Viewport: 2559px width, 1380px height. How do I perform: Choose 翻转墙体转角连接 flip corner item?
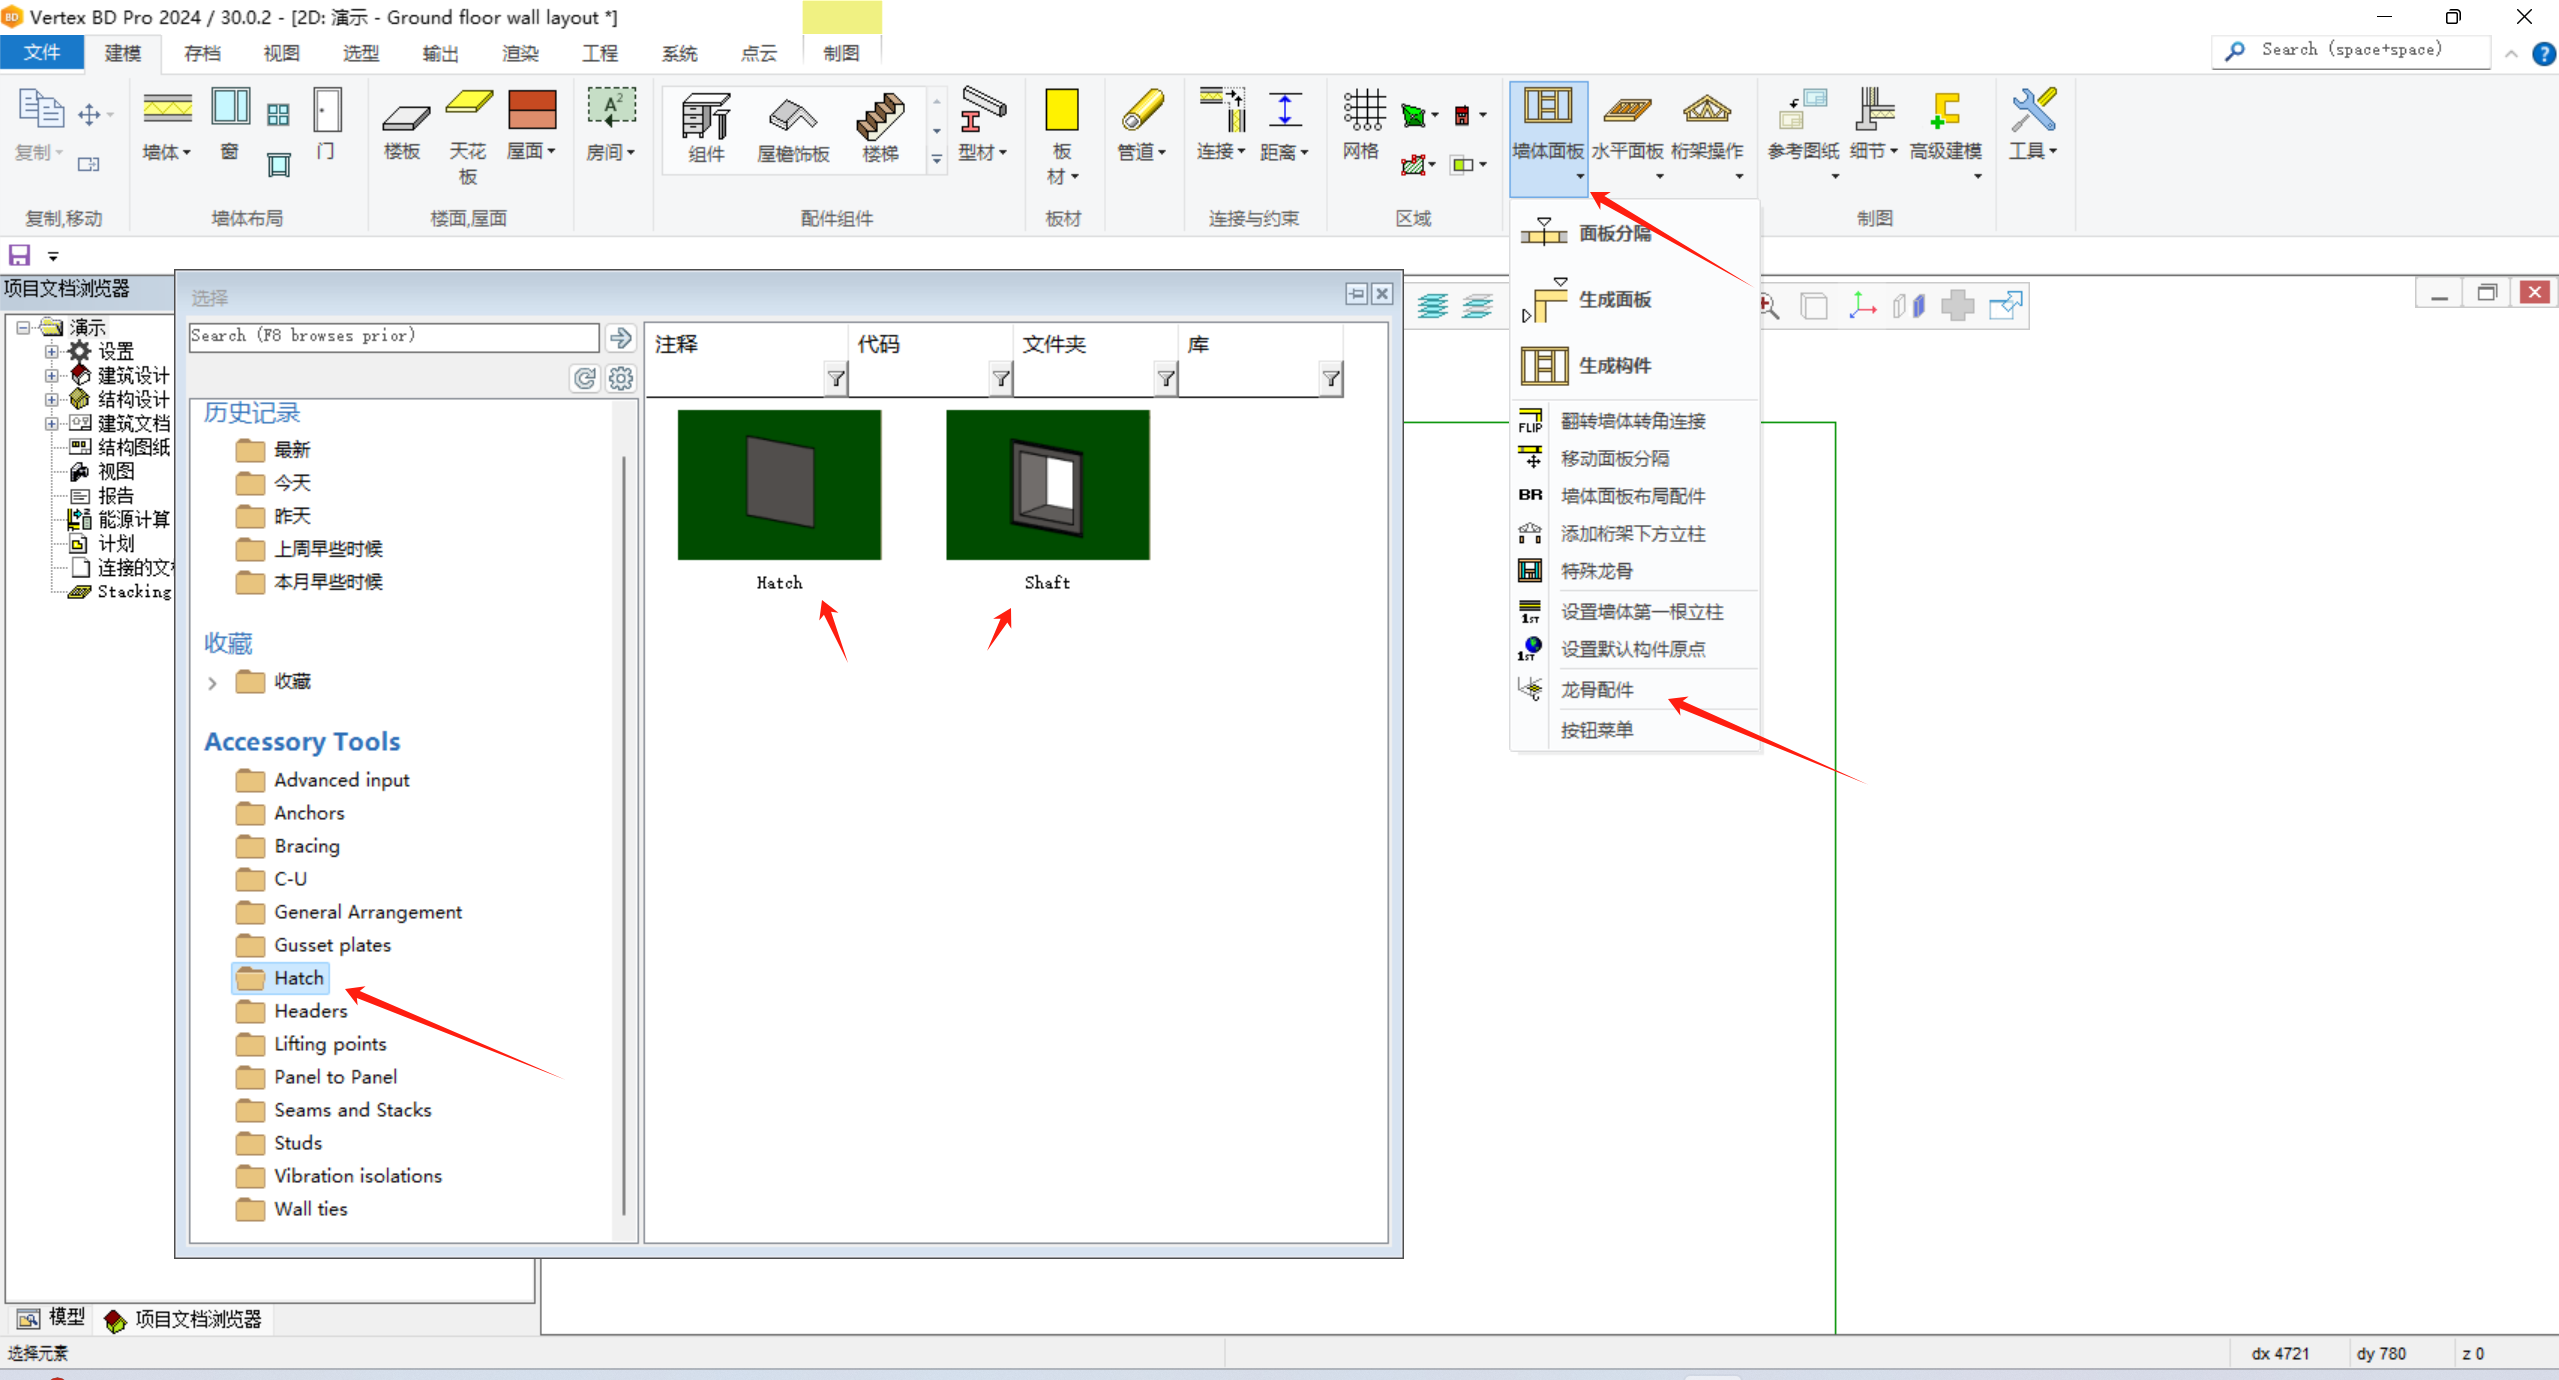pos(1633,421)
